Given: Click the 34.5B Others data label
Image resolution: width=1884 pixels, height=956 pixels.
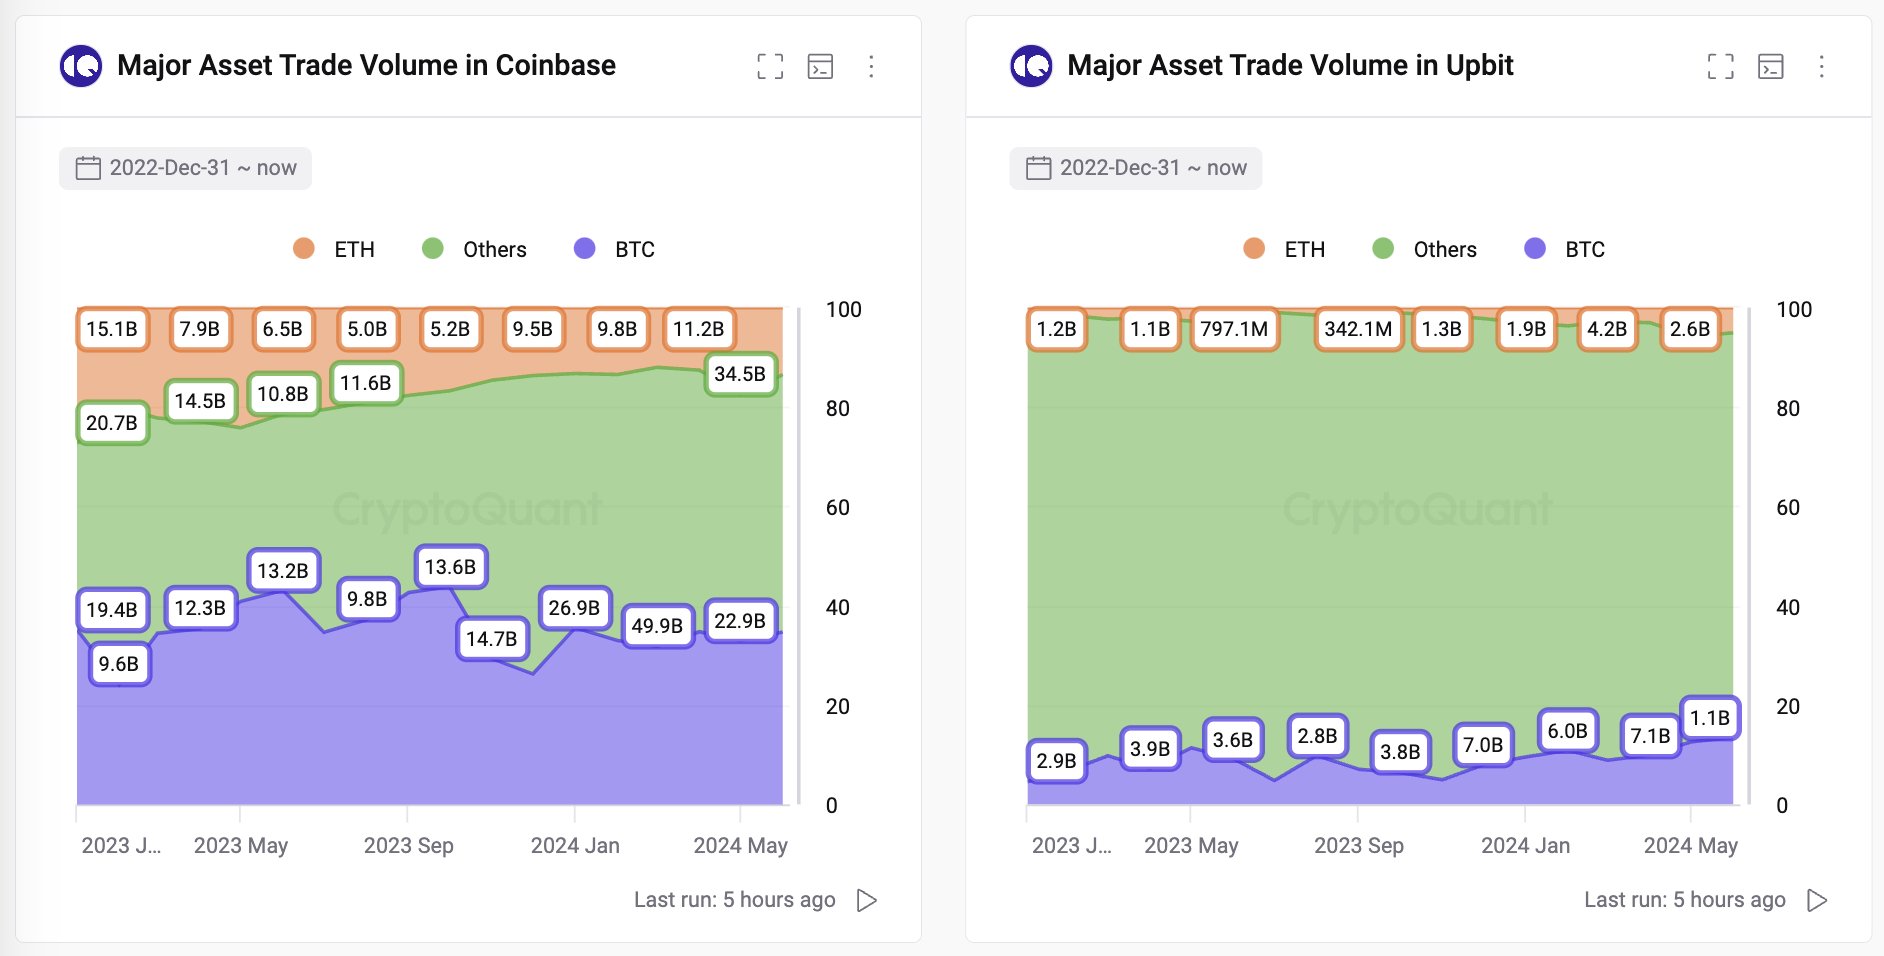Looking at the screenshot, I should pos(740,374).
